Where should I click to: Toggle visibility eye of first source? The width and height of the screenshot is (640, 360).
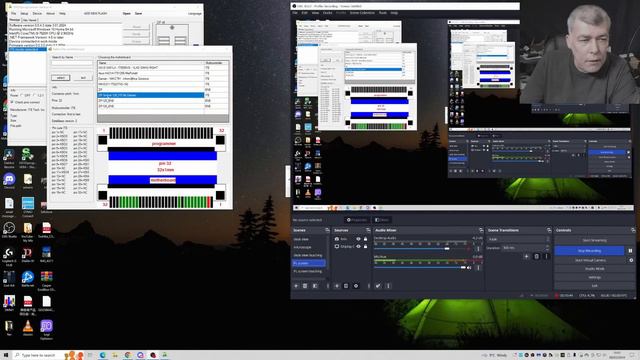pos(358,239)
